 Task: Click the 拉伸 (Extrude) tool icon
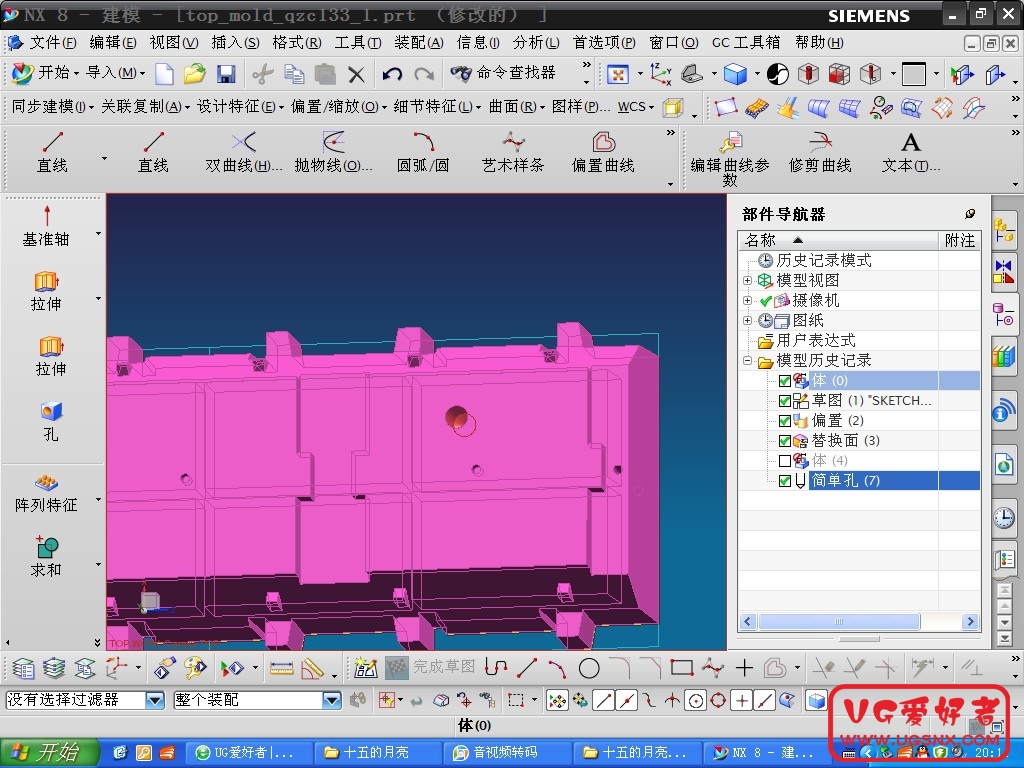(47, 283)
